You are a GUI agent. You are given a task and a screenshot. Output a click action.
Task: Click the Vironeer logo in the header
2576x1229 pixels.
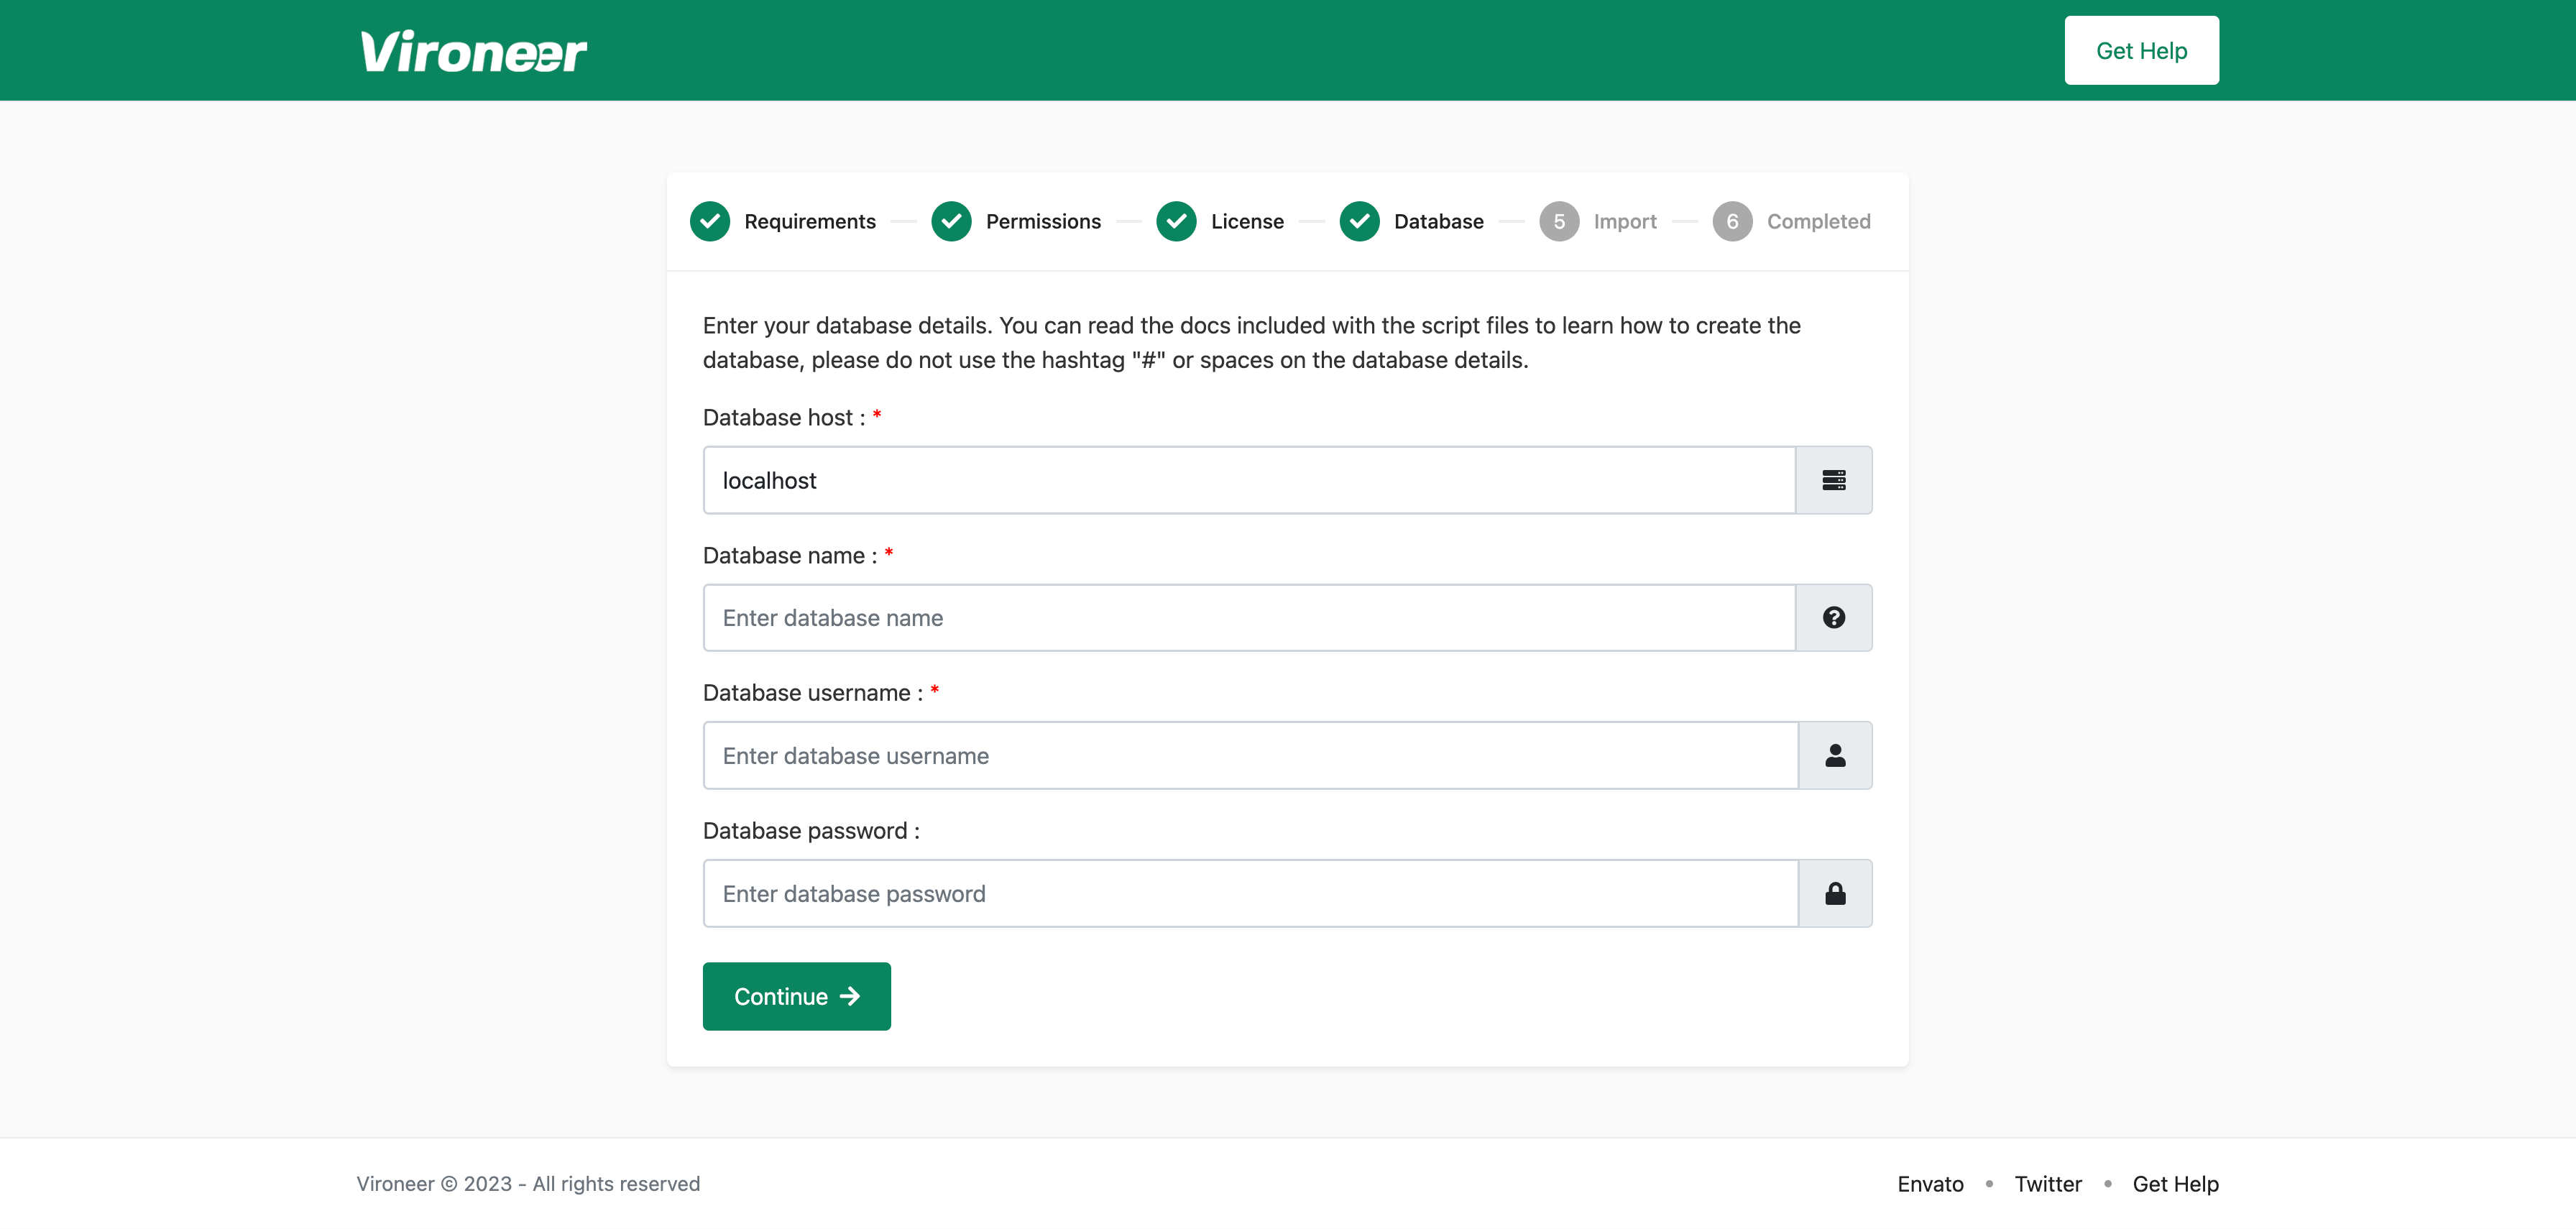pos(472,50)
